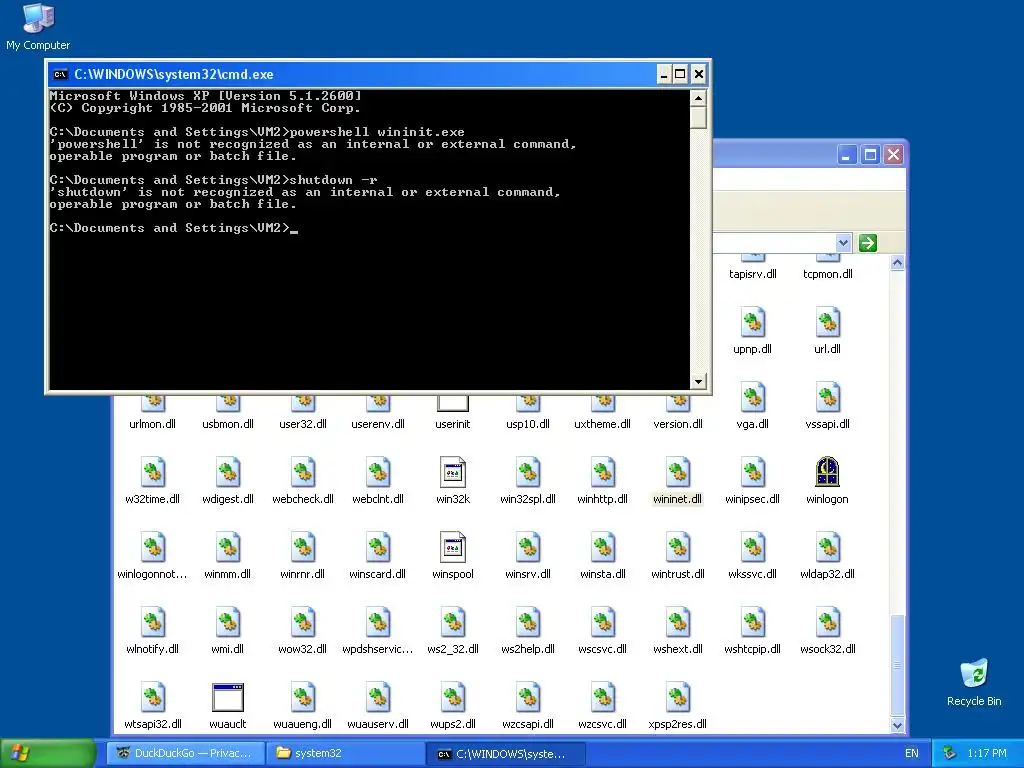This screenshot has width=1024, height=768.
Task: Click the wkssvc.dll file name
Action: tap(752, 573)
